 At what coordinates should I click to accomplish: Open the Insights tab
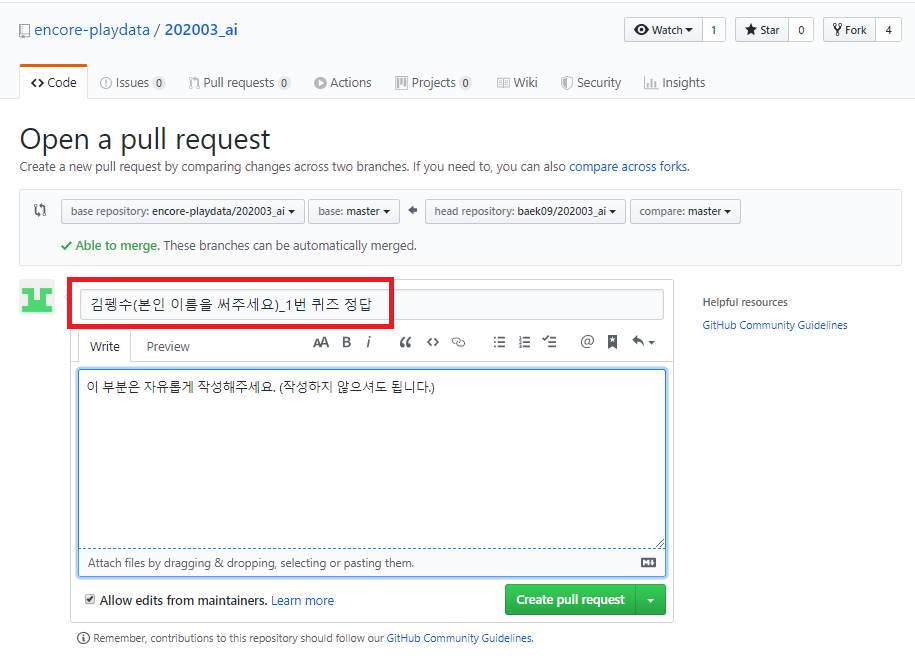coord(675,83)
